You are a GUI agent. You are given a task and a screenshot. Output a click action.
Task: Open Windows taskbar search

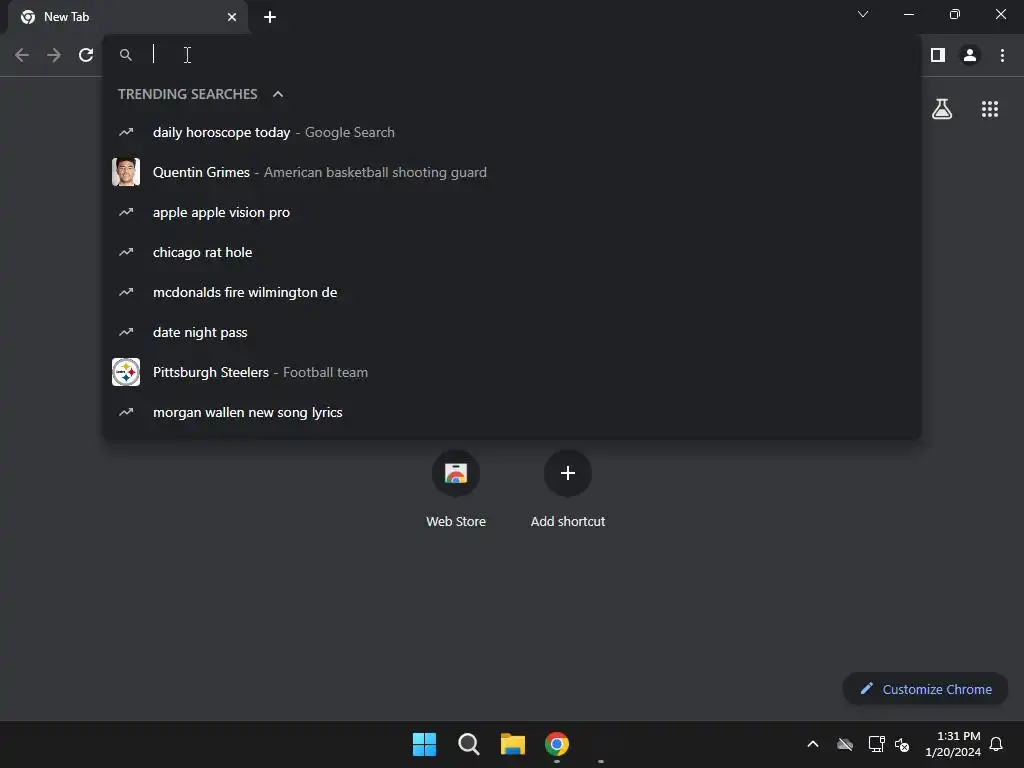pos(468,744)
